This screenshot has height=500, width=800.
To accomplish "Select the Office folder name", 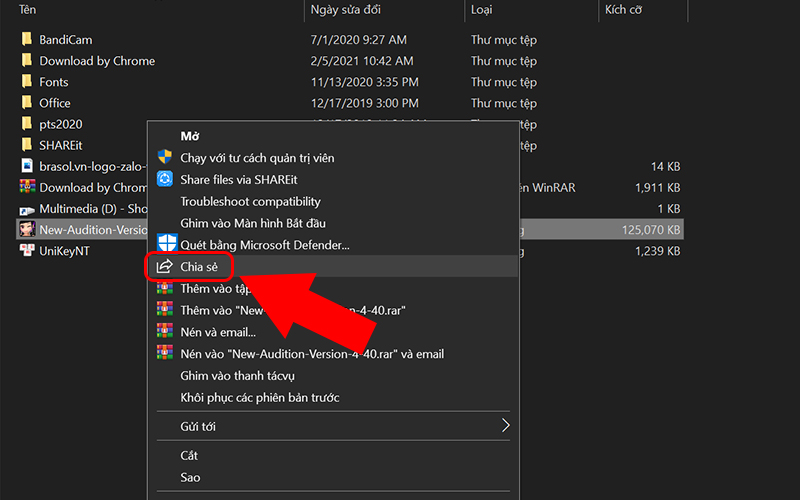I will pos(55,103).
